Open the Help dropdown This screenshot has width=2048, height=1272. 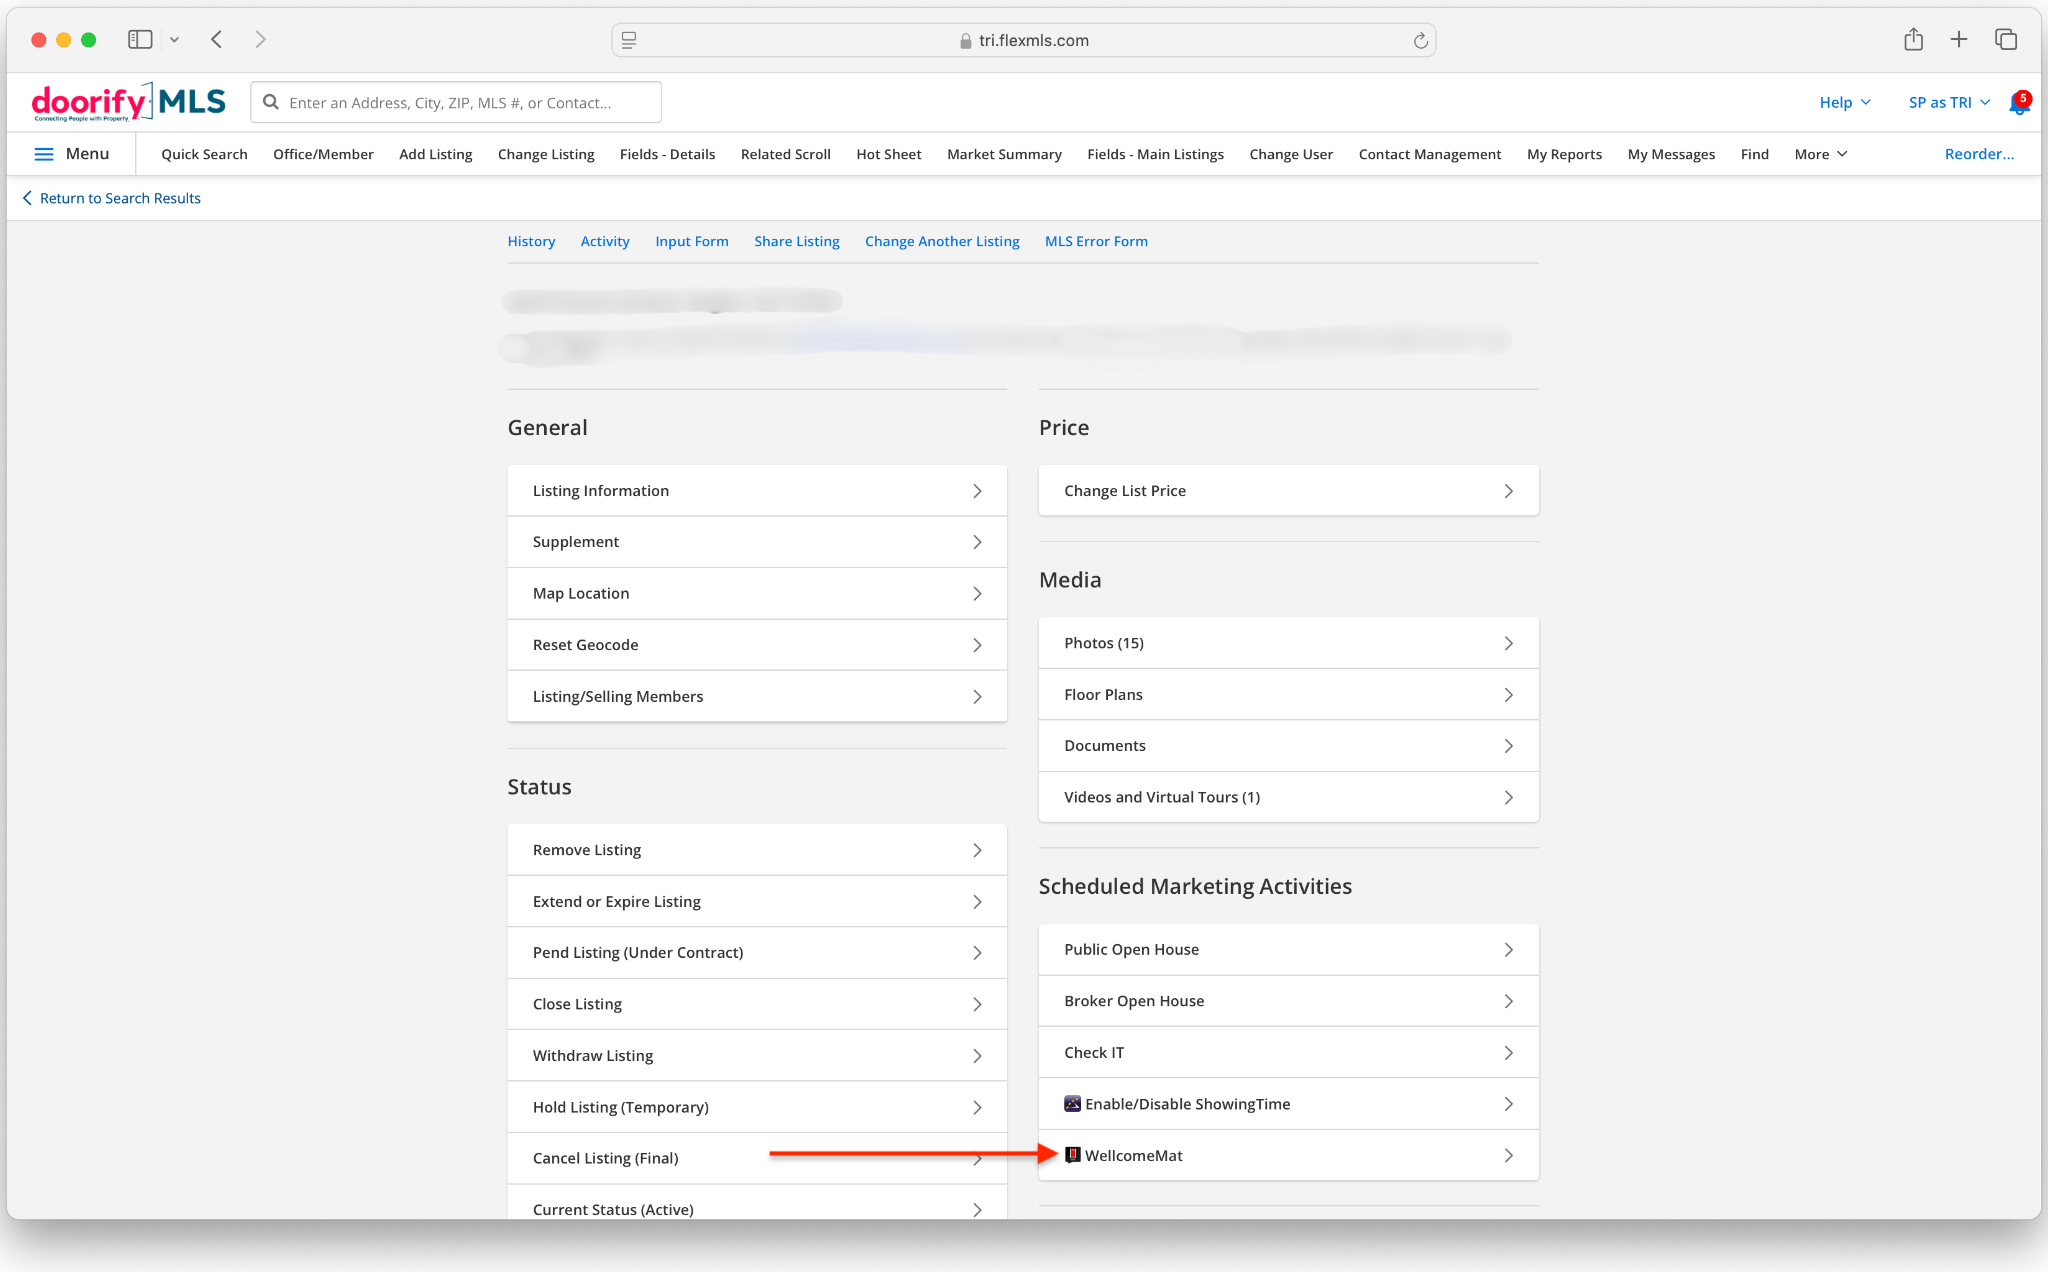1845,103
